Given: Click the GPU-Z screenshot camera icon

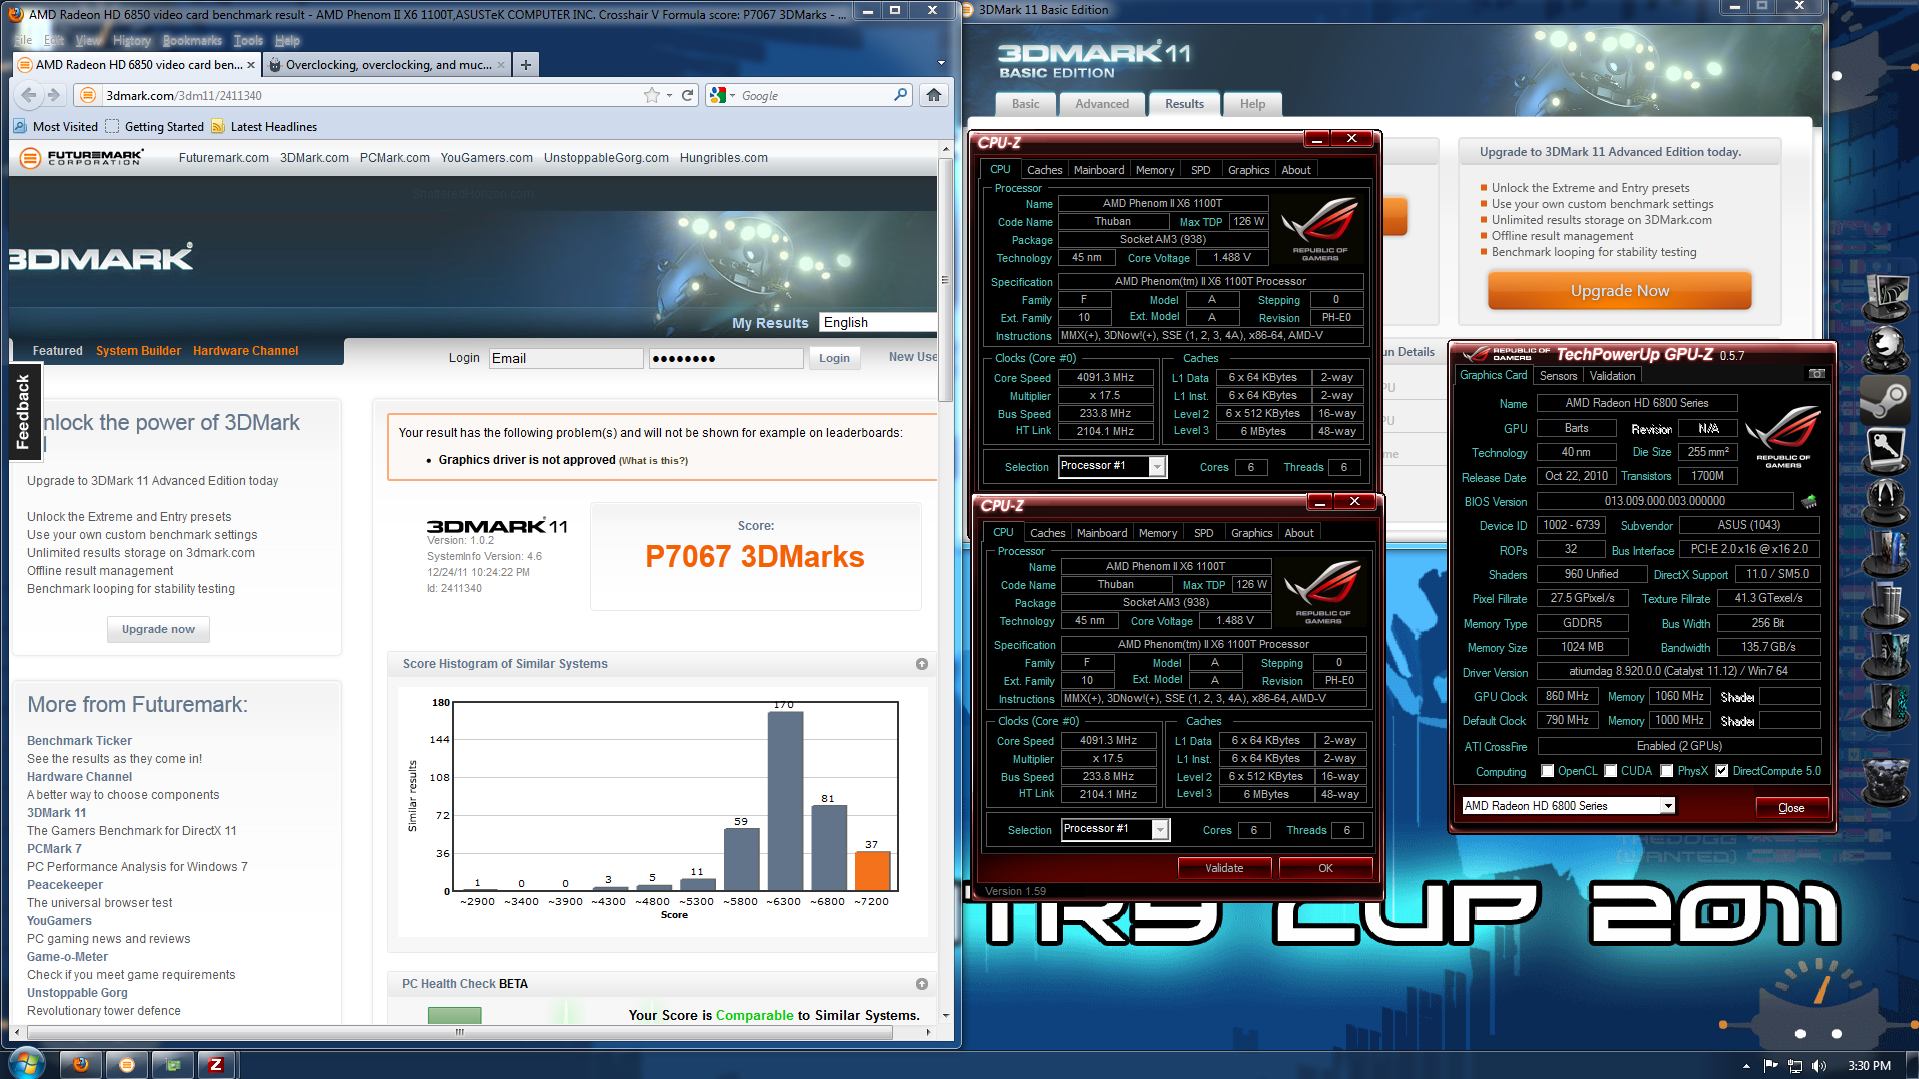Looking at the screenshot, I should pos(1817,374).
